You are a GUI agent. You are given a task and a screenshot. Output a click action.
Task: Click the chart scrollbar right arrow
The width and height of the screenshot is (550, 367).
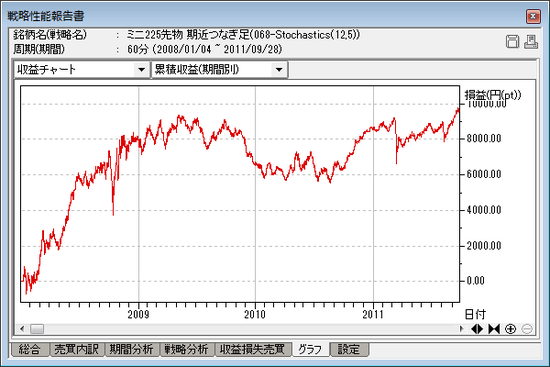(461, 329)
